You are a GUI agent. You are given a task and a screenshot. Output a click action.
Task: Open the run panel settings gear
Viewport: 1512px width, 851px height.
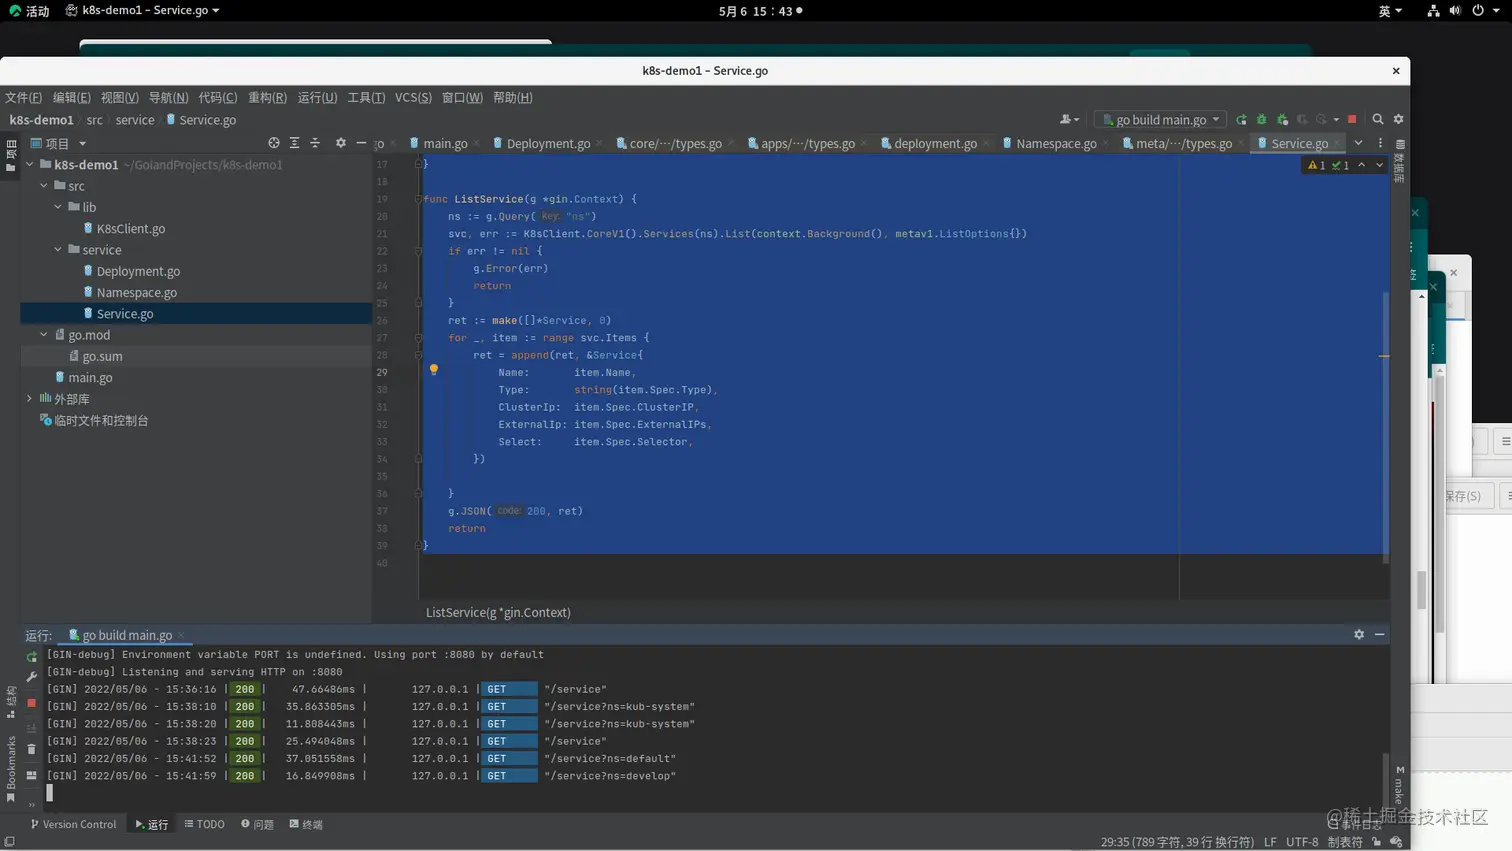(1359, 634)
